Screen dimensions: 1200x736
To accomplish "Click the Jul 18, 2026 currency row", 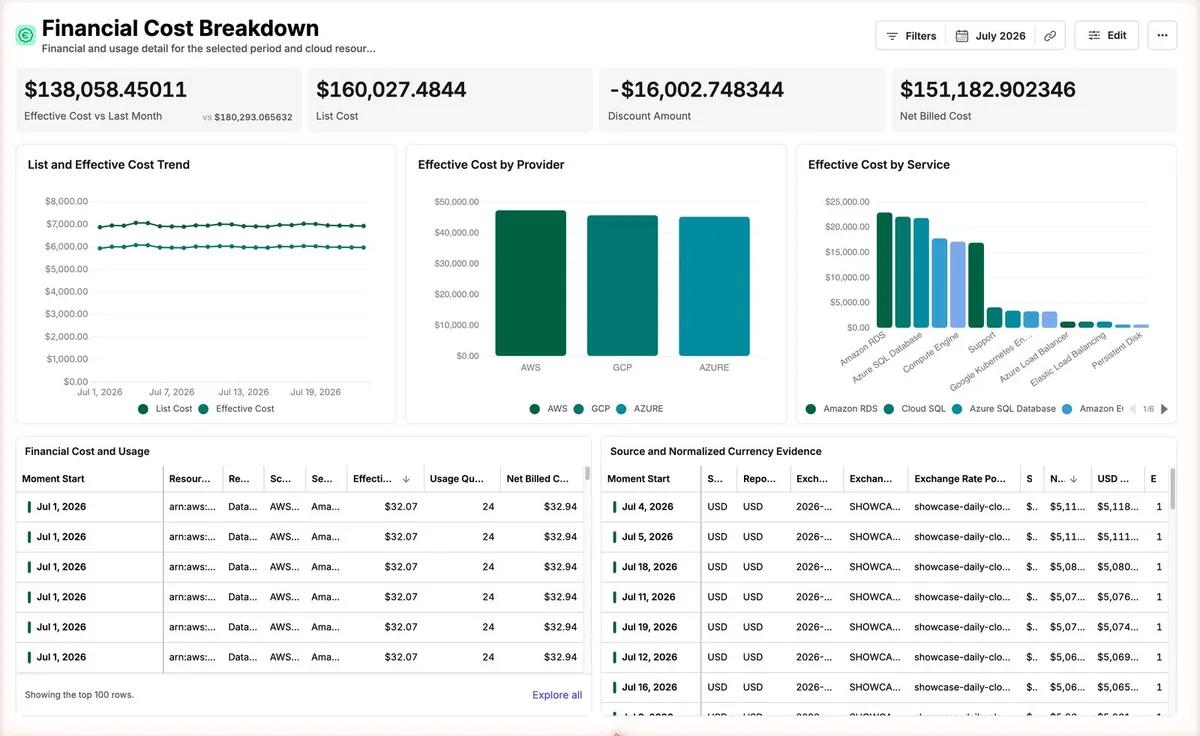I will pos(883,567).
